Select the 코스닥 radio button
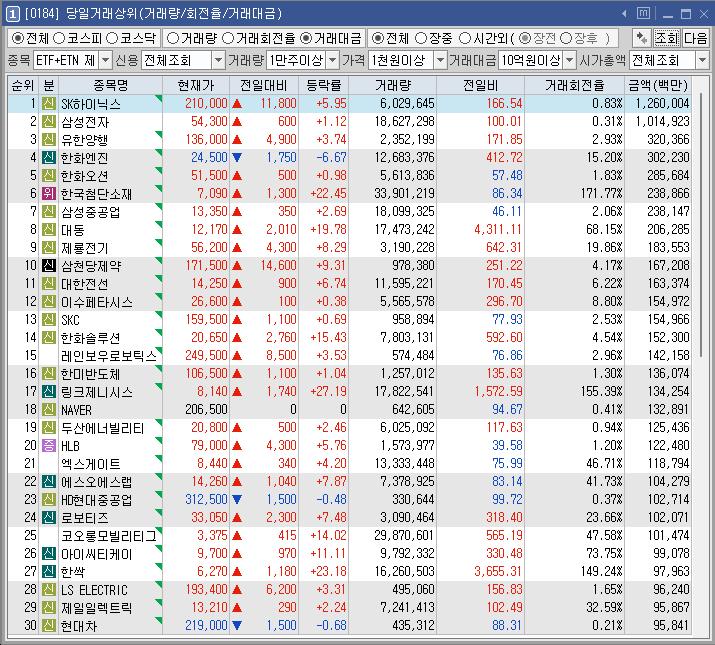 pos(112,38)
